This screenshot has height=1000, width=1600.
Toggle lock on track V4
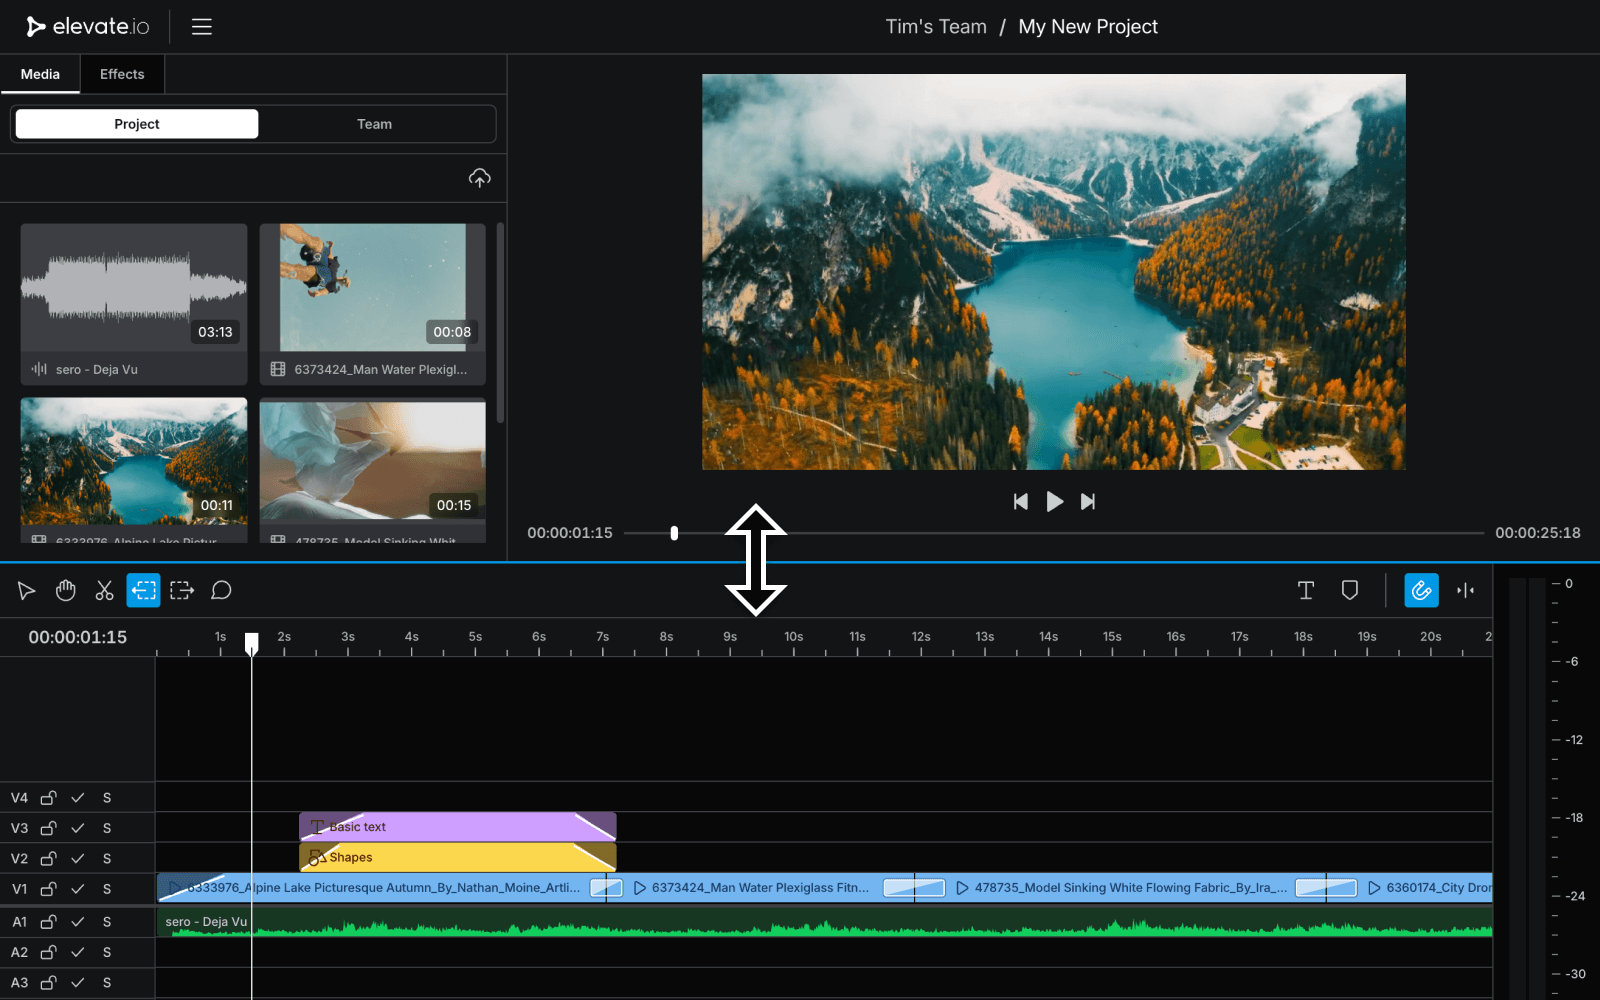click(x=48, y=798)
